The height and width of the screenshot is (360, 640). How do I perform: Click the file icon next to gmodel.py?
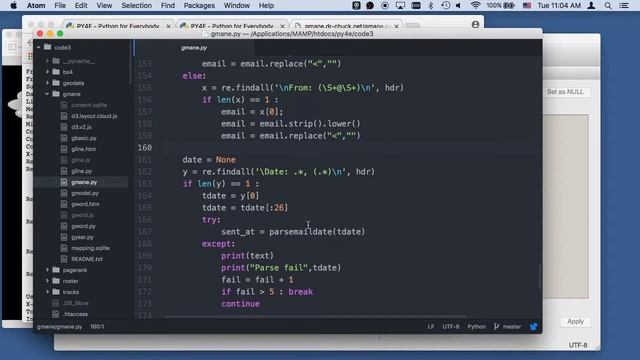tap(64, 193)
